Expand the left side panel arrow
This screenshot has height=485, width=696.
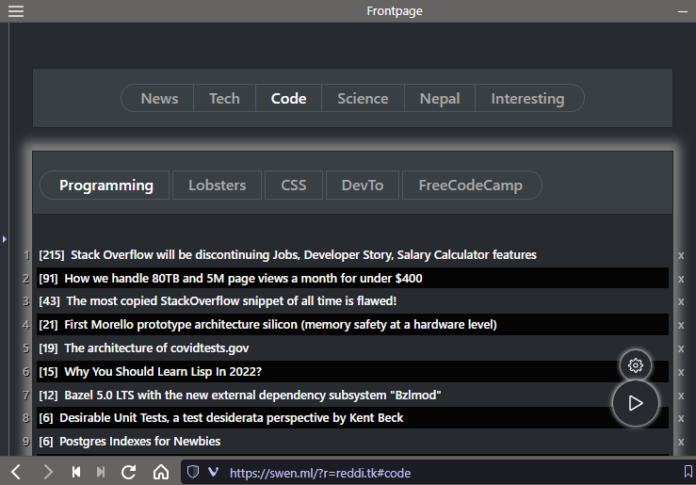point(4,239)
